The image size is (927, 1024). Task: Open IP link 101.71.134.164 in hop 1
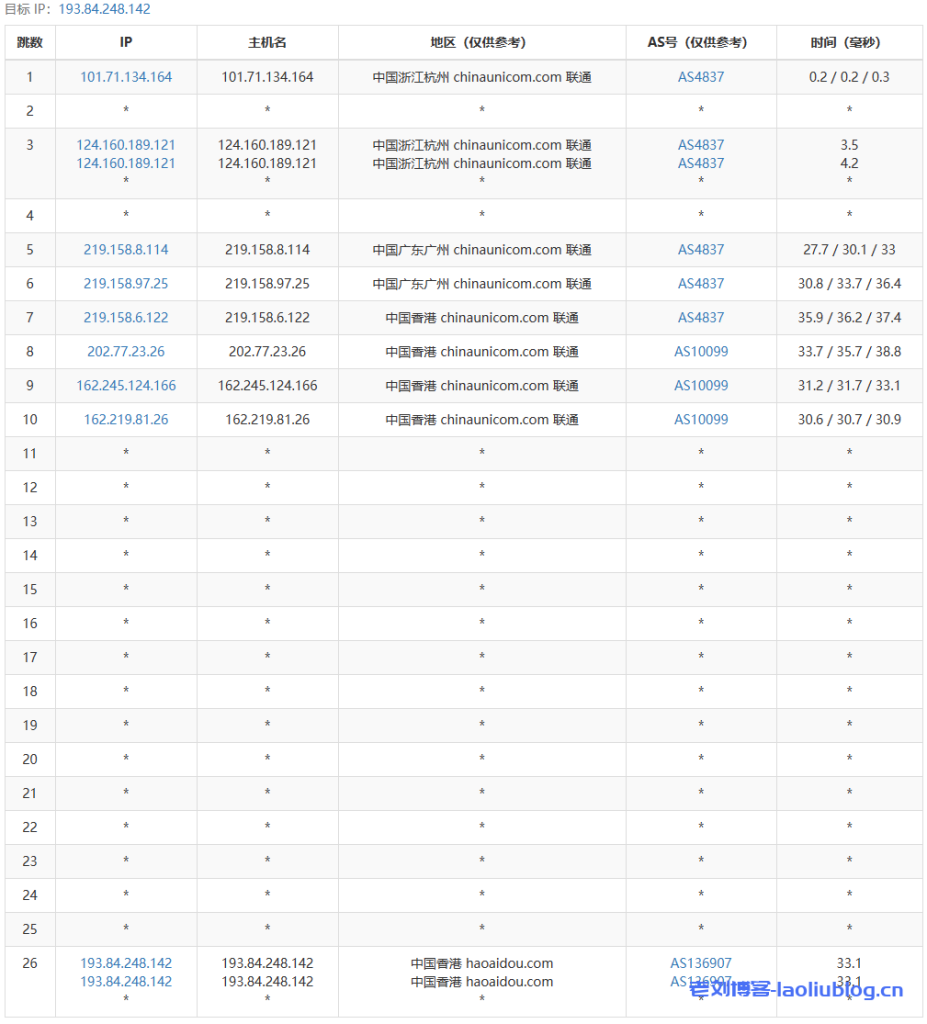126,77
